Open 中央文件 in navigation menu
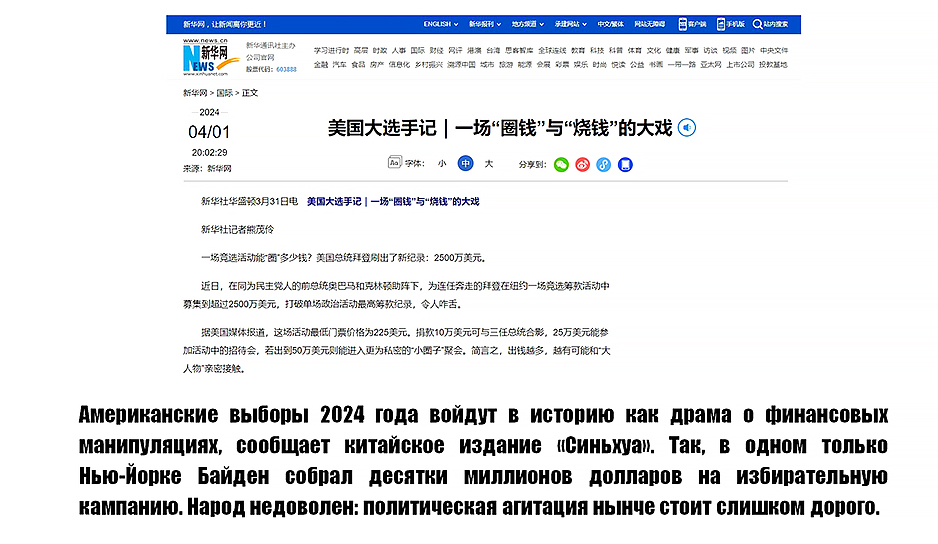Image resolution: width=938 pixels, height=544 pixels. tap(773, 50)
